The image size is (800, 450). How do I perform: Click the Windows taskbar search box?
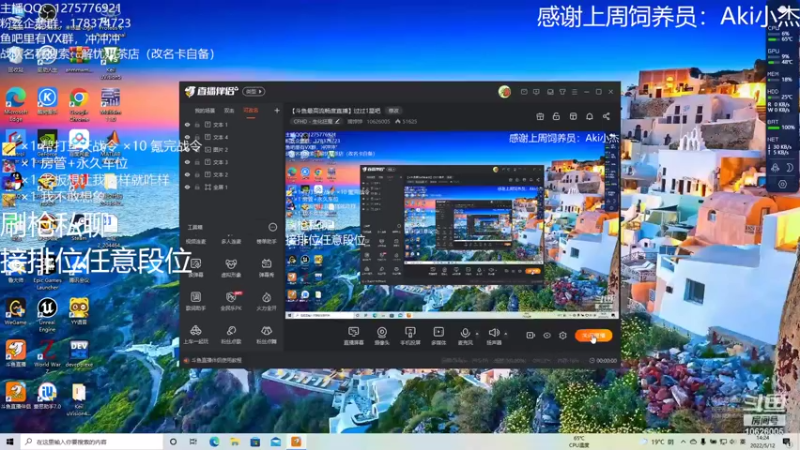[92, 442]
